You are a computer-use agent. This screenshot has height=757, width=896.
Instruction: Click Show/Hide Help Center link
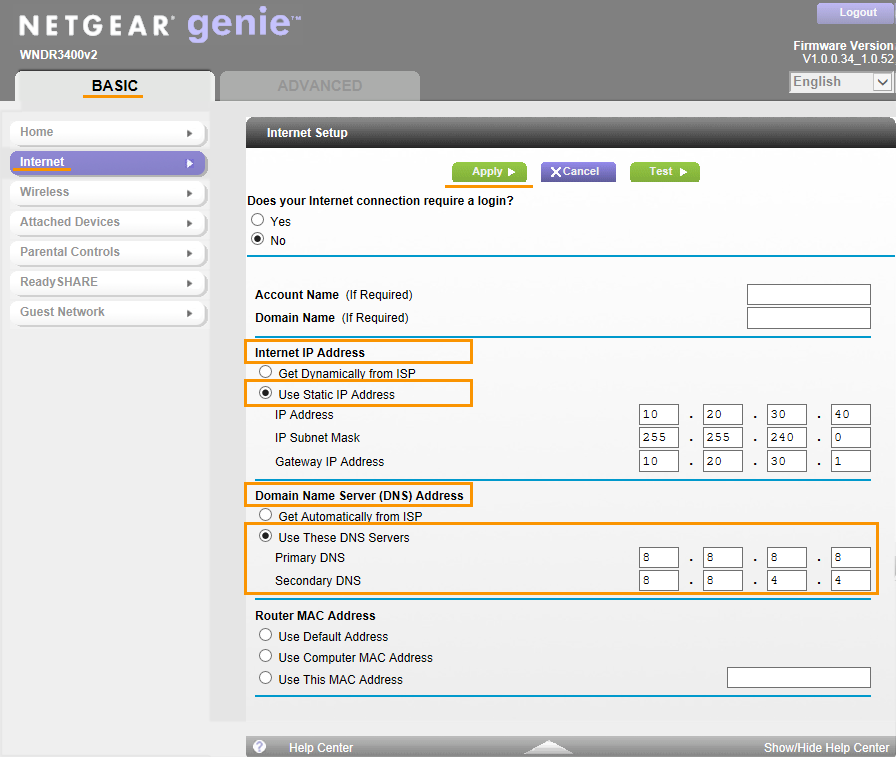click(x=826, y=747)
